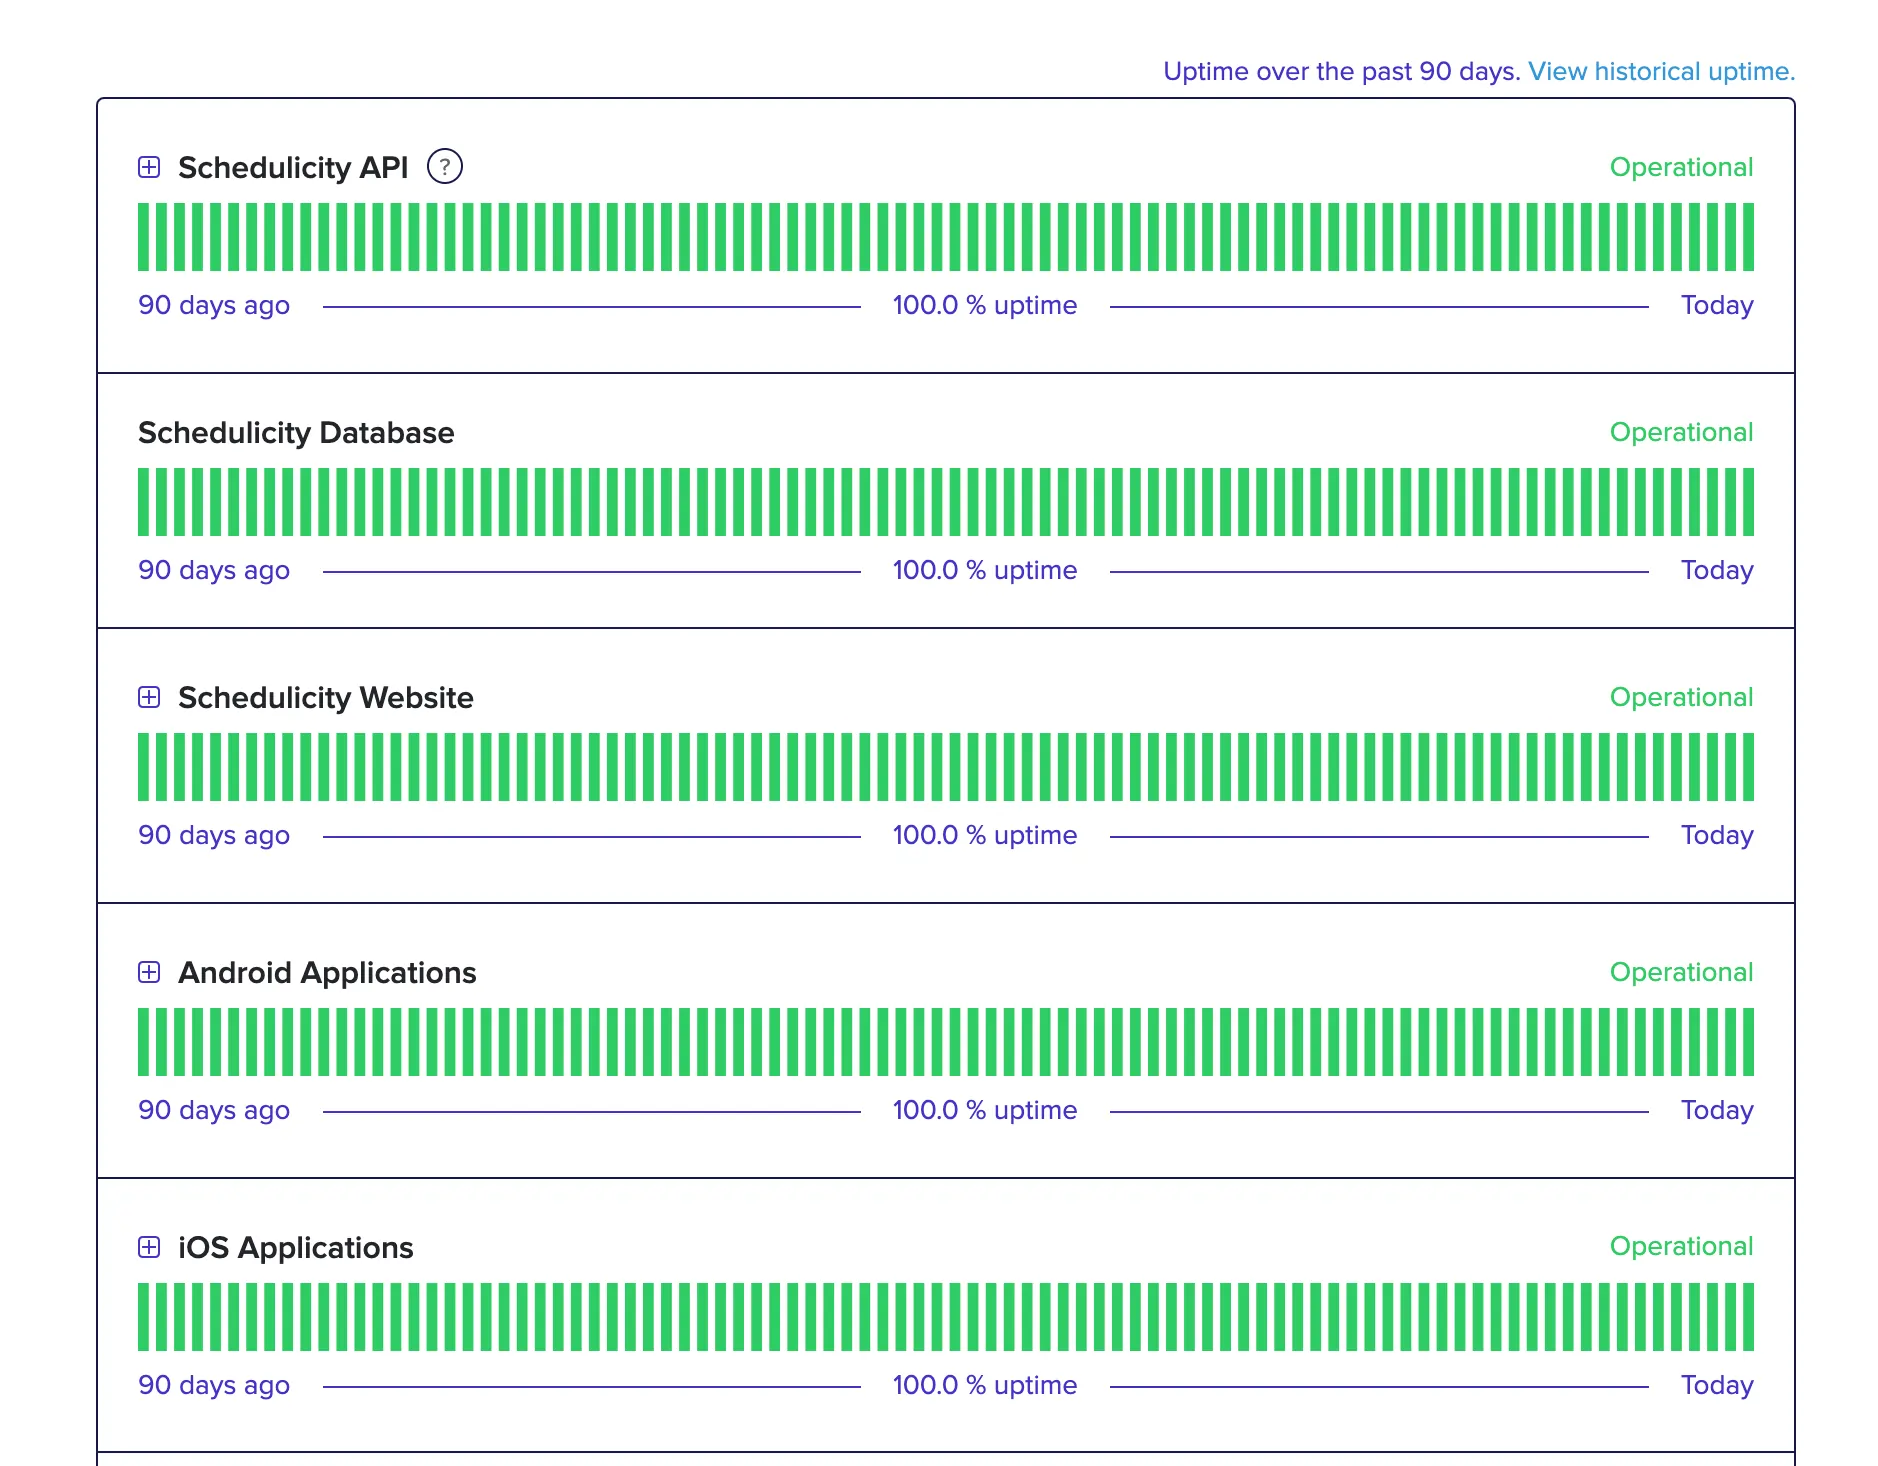Click the last uptime bar of Schedulicity Website
The image size is (1878, 1466).
(1748, 767)
